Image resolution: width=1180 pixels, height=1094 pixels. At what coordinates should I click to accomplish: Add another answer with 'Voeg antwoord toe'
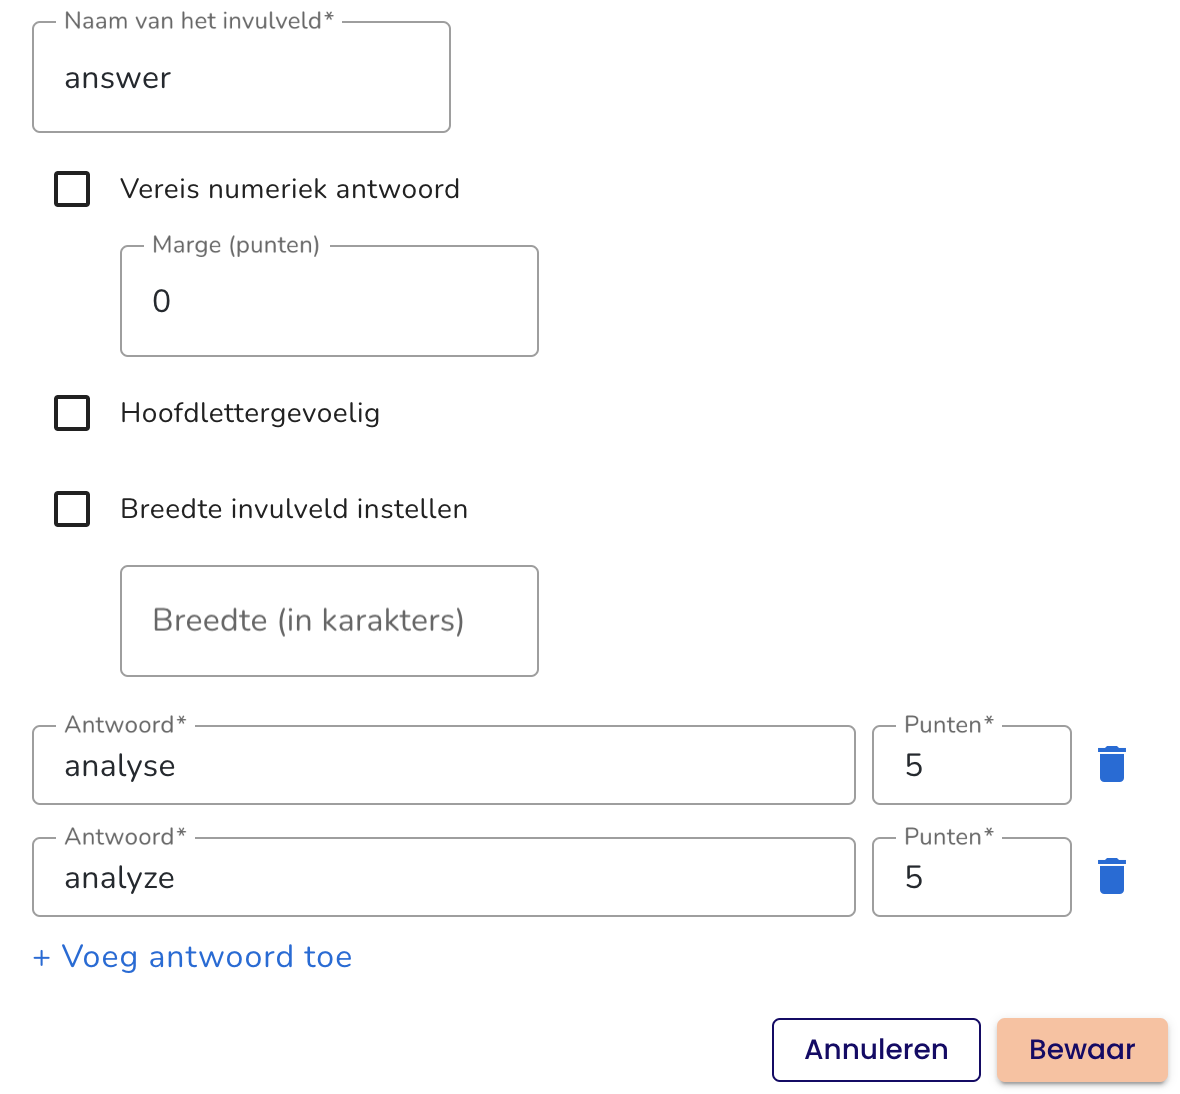click(x=193, y=957)
